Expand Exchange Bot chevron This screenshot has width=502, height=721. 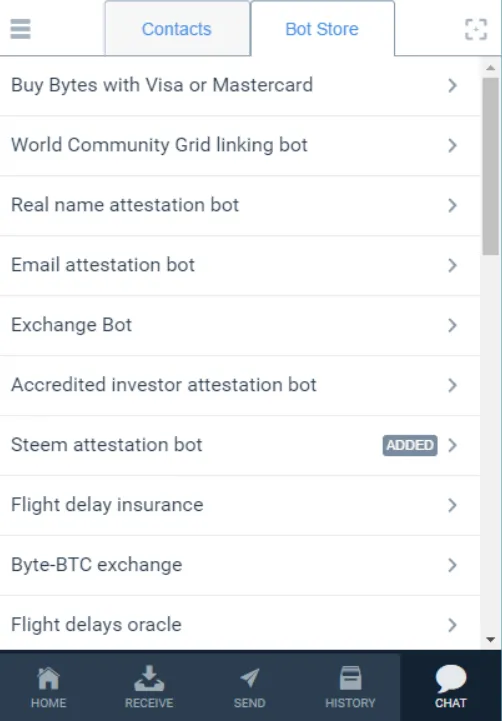point(452,325)
